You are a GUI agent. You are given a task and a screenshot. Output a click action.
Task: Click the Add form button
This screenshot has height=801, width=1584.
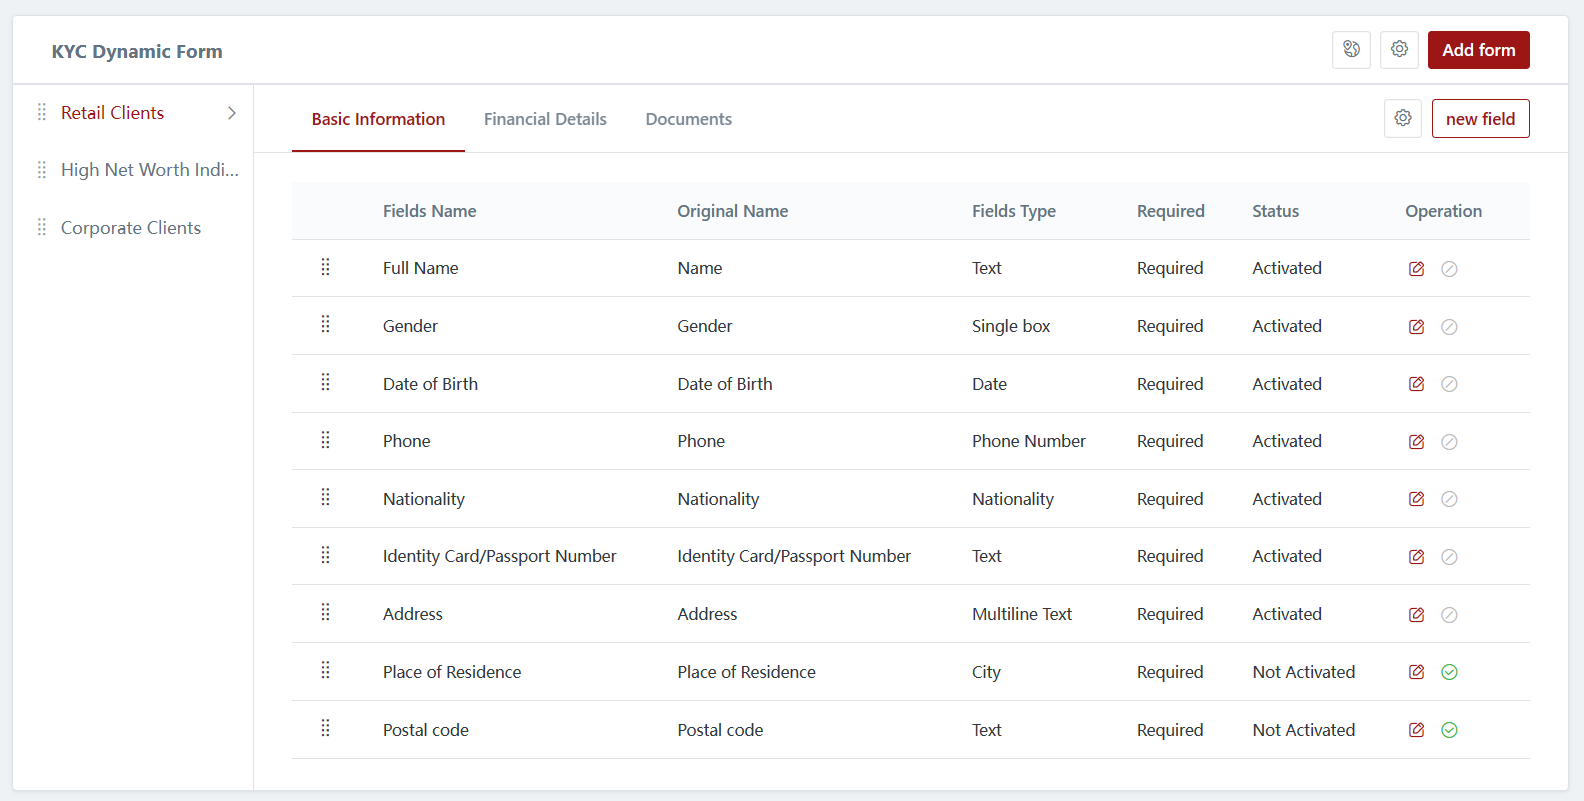[1478, 50]
